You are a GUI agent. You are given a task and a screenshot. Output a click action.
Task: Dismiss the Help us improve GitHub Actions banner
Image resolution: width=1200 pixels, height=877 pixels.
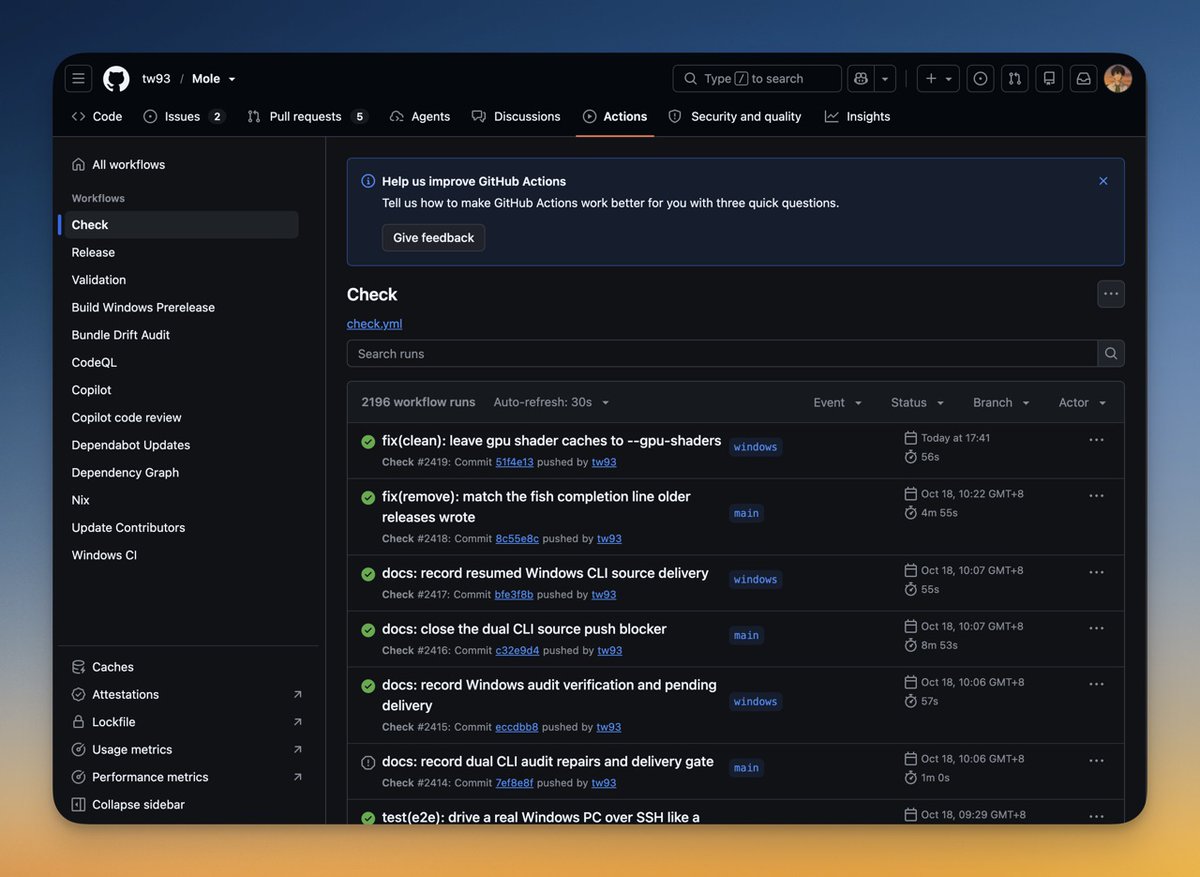[x=1103, y=181]
